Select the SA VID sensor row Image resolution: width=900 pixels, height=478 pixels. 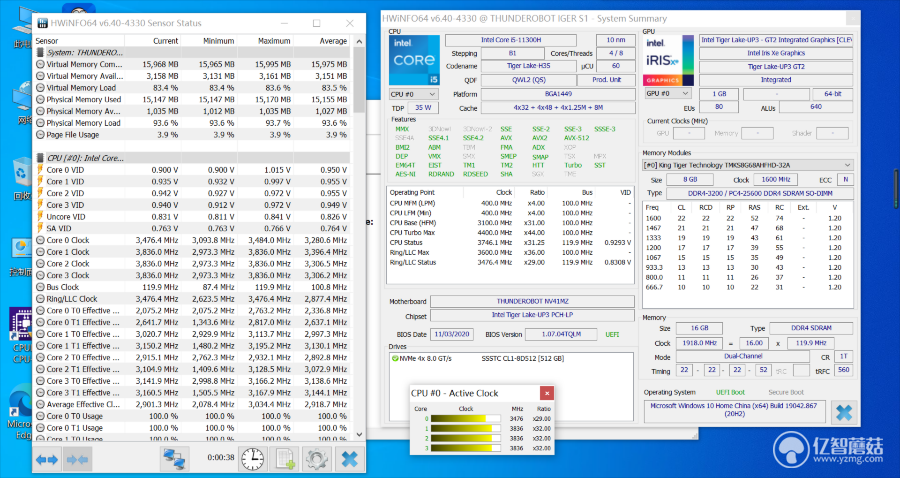click(x=193, y=228)
